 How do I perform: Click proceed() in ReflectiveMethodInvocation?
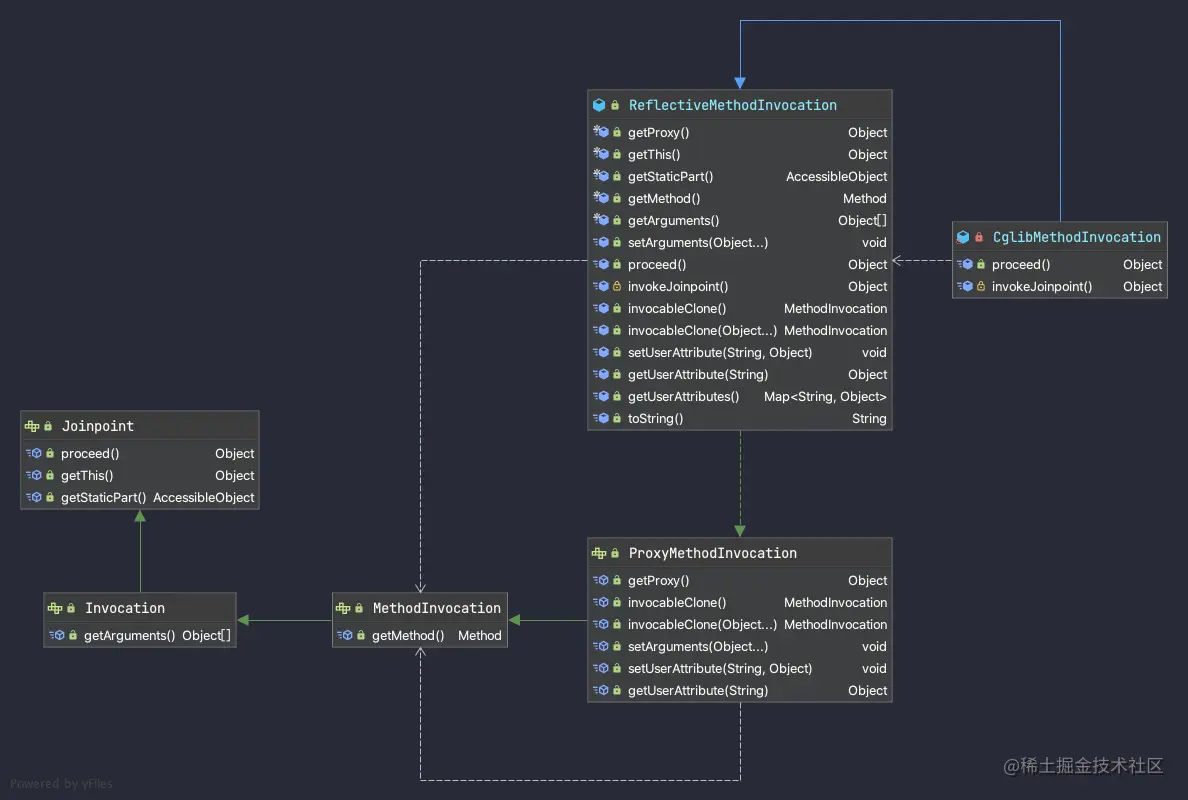(657, 264)
